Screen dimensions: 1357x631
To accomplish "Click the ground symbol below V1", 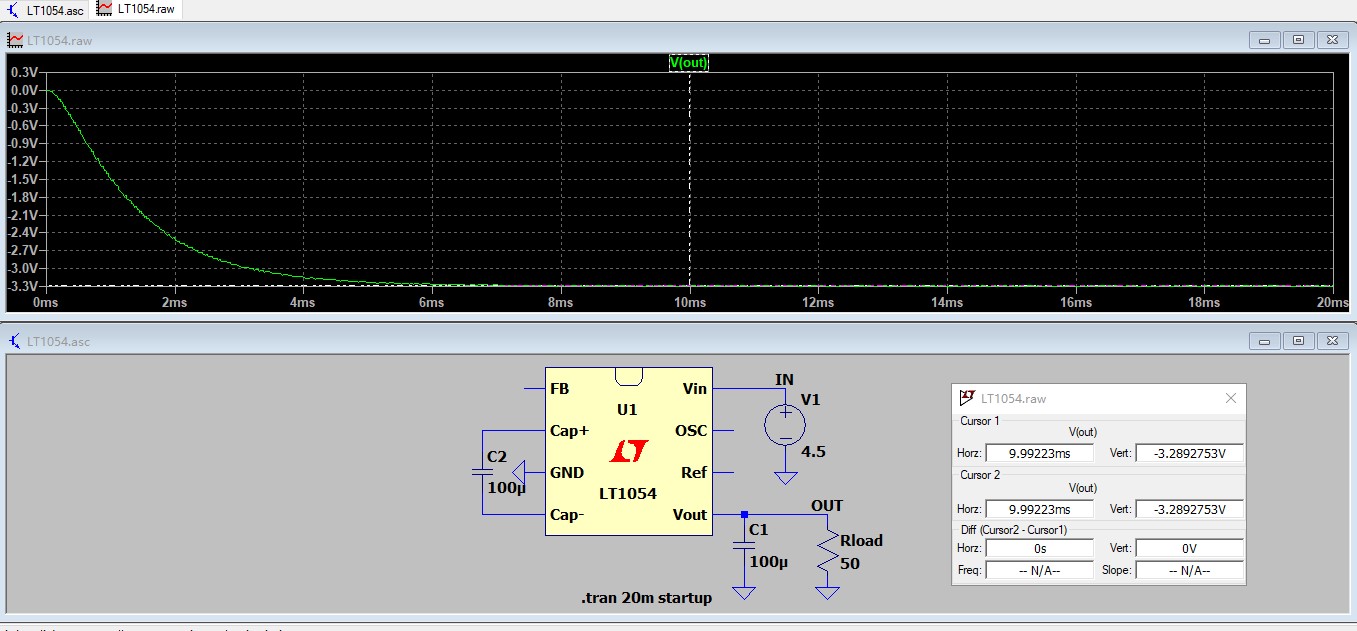I will click(x=786, y=479).
